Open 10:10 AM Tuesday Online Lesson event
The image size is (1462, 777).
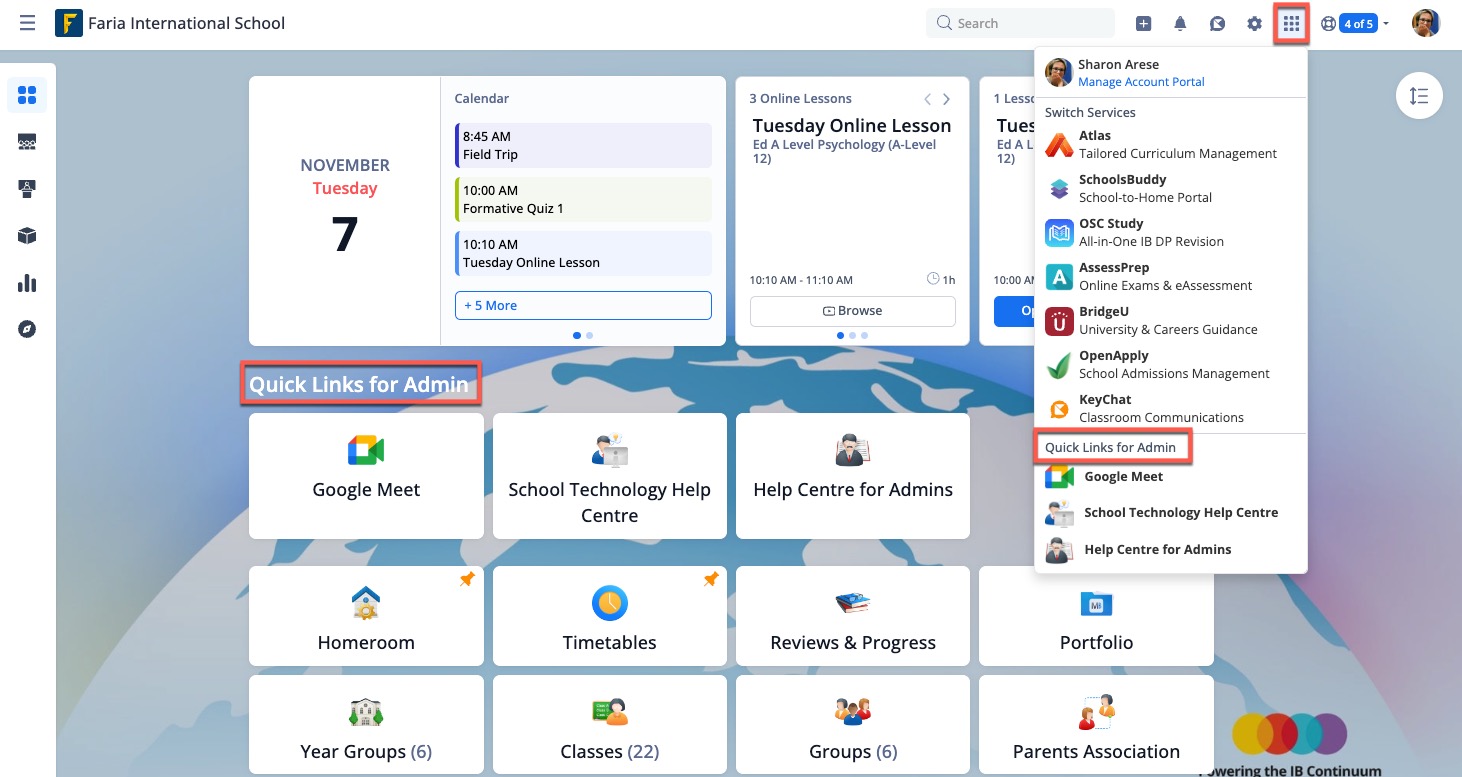pyautogui.click(x=583, y=253)
